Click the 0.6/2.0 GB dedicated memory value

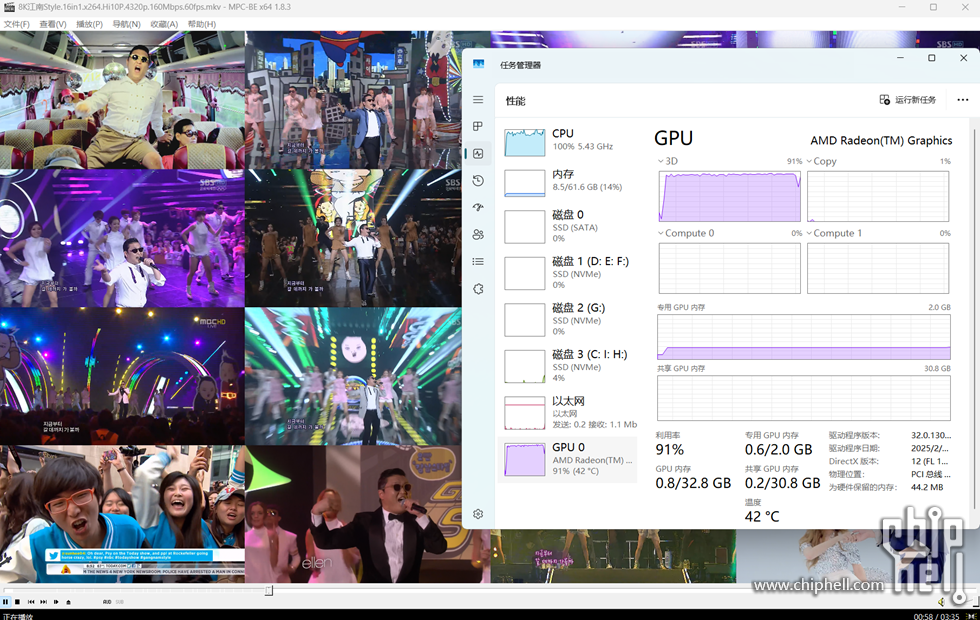(x=778, y=449)
